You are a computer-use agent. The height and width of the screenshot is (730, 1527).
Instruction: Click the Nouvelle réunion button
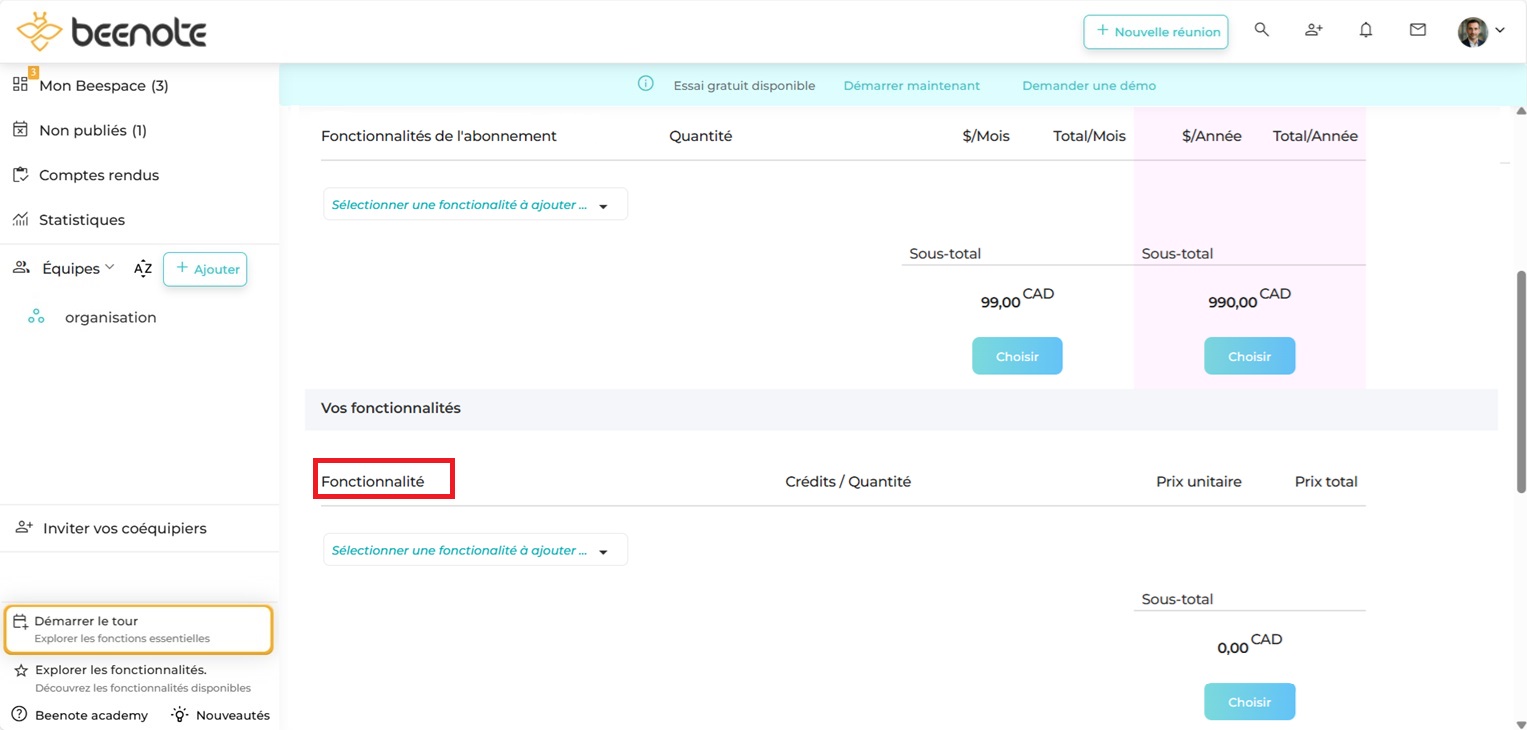click(1155, 32)
